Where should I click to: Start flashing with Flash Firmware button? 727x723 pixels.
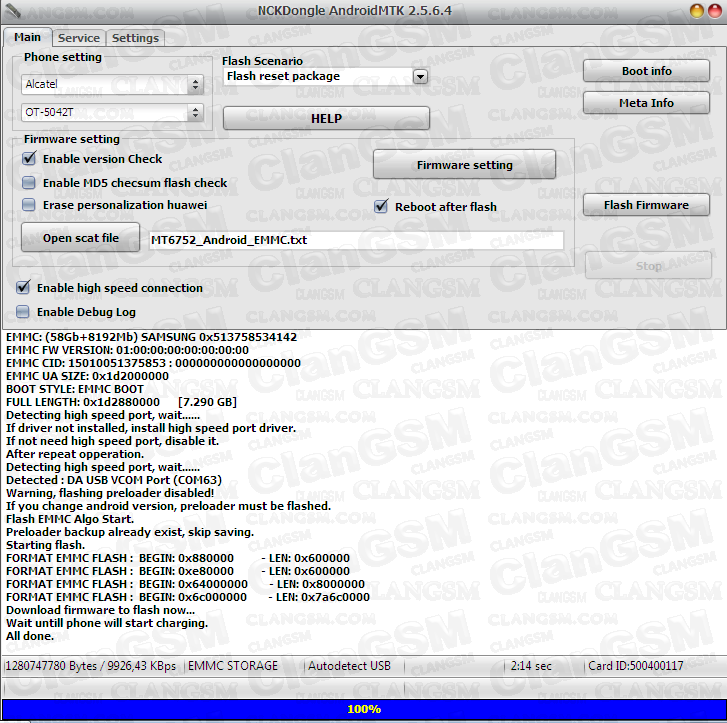click(646, 205)
